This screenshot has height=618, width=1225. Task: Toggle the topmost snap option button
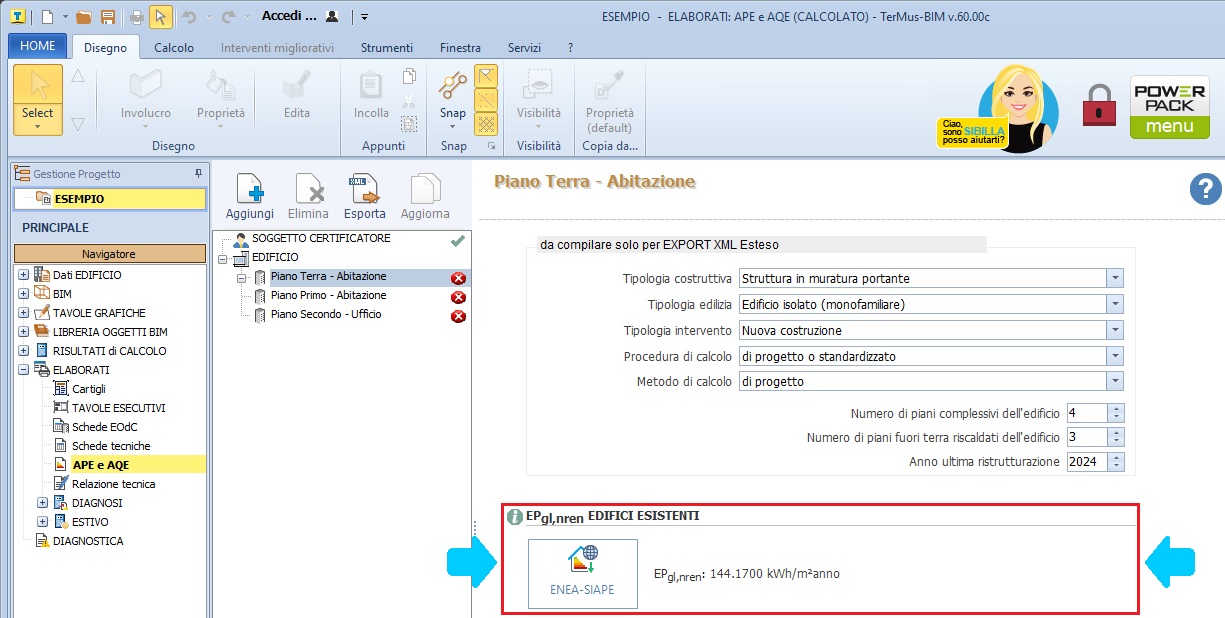coord(486,76)
